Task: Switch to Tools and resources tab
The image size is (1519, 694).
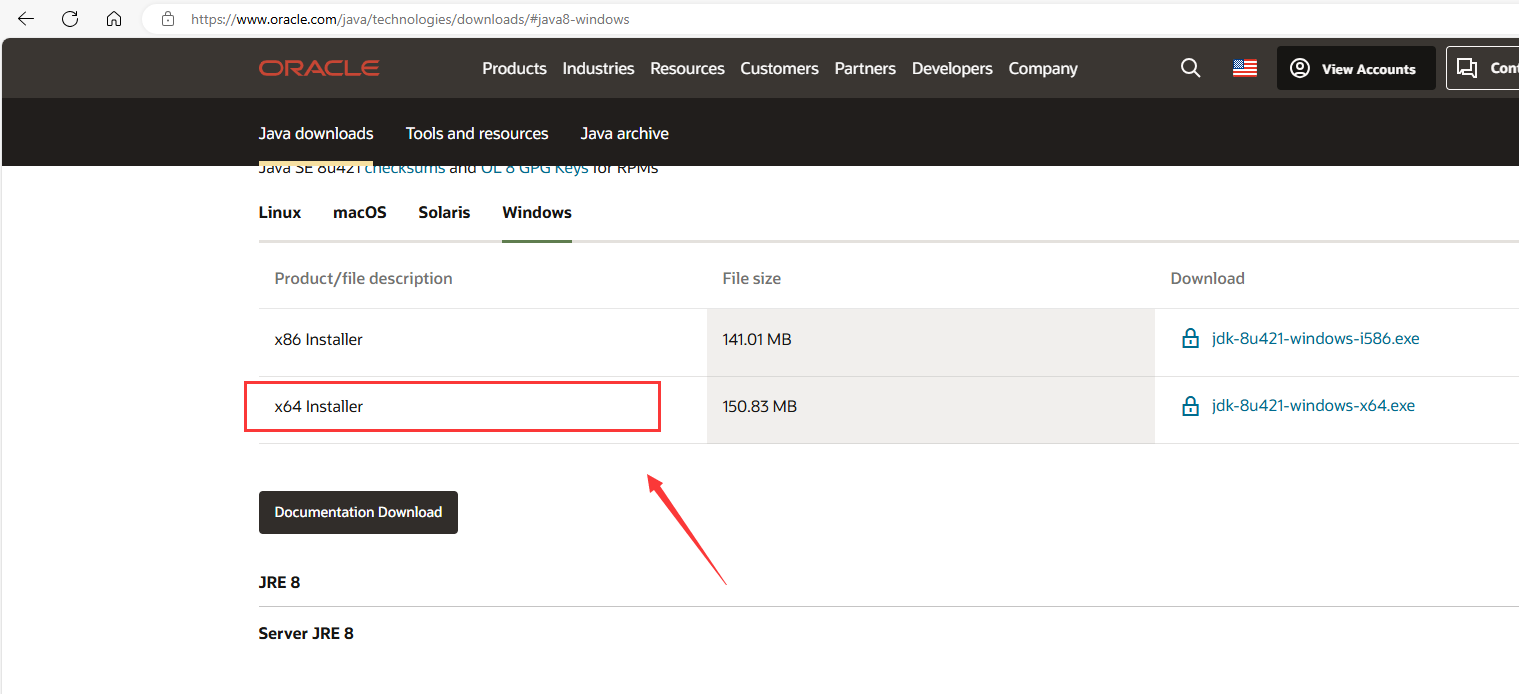Action: tap(477, 133)
